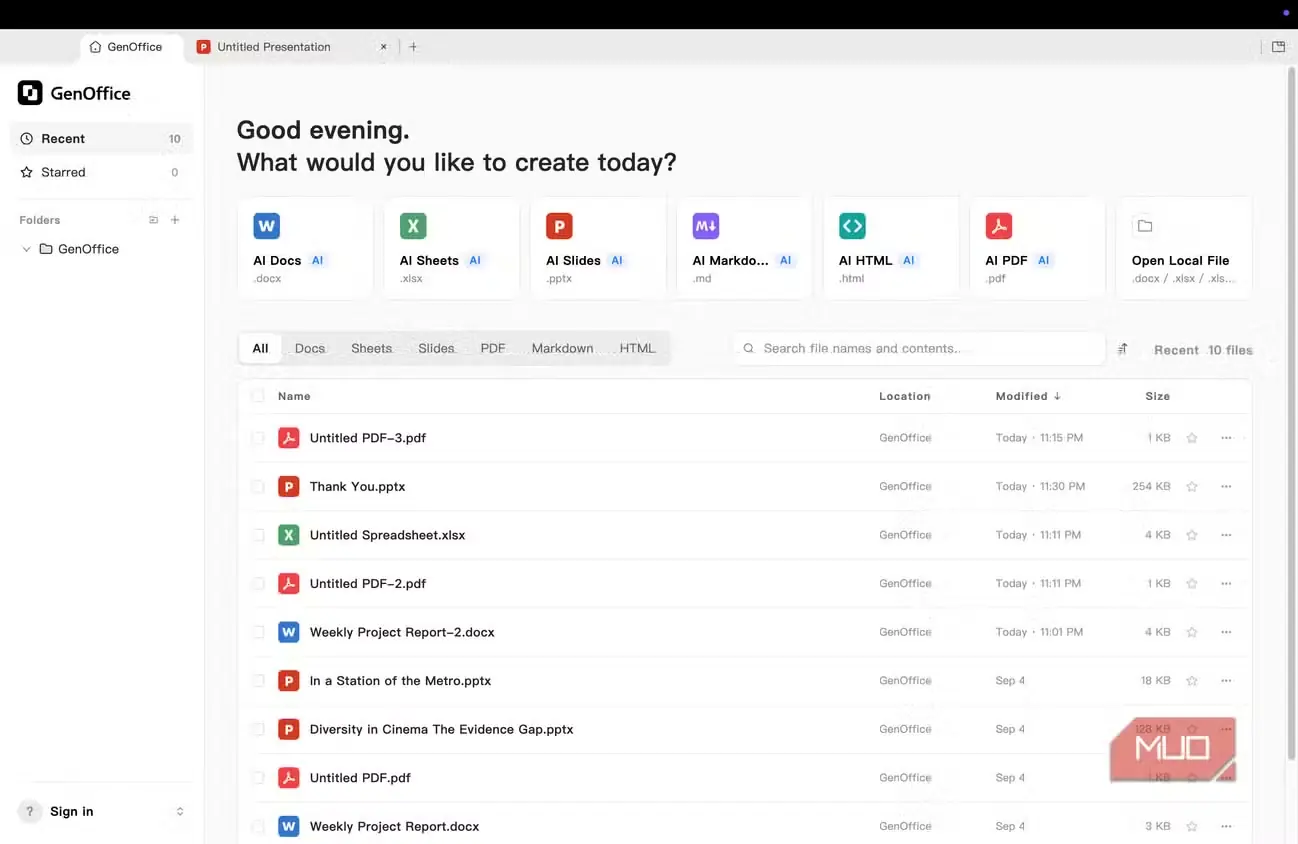1298x844 pixels.
Task: Sort by the Modified column header
Action: (1028, 396)
